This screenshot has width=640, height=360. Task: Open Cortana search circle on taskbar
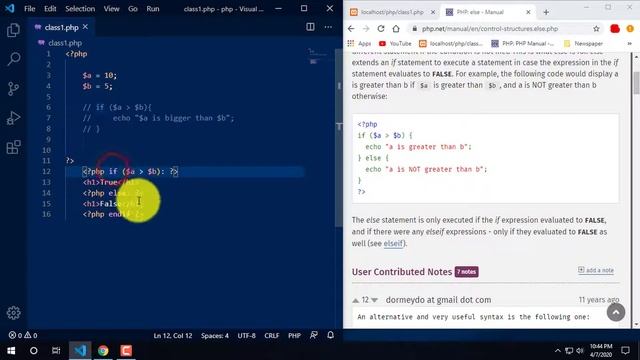33,351
